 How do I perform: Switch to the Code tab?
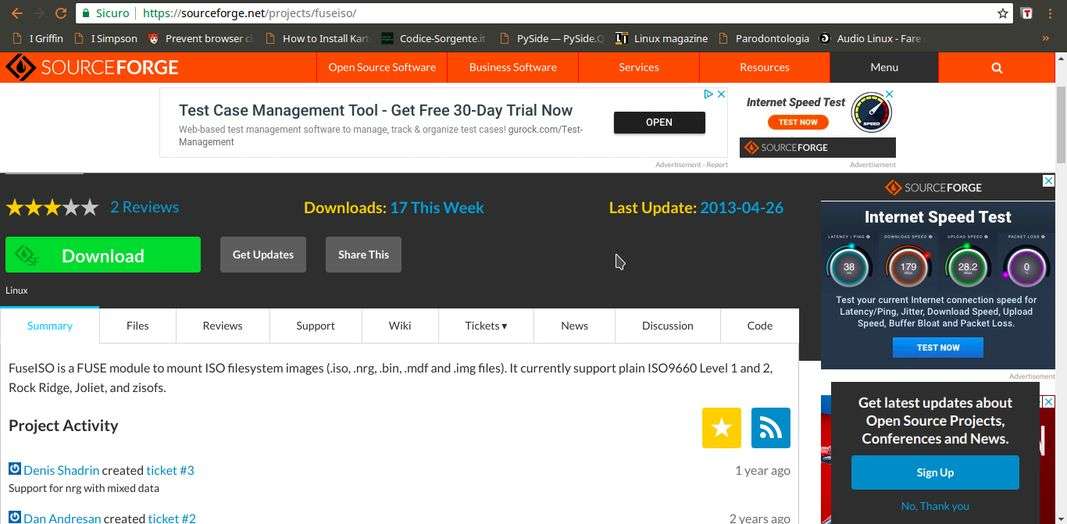(x=759, y=325)
